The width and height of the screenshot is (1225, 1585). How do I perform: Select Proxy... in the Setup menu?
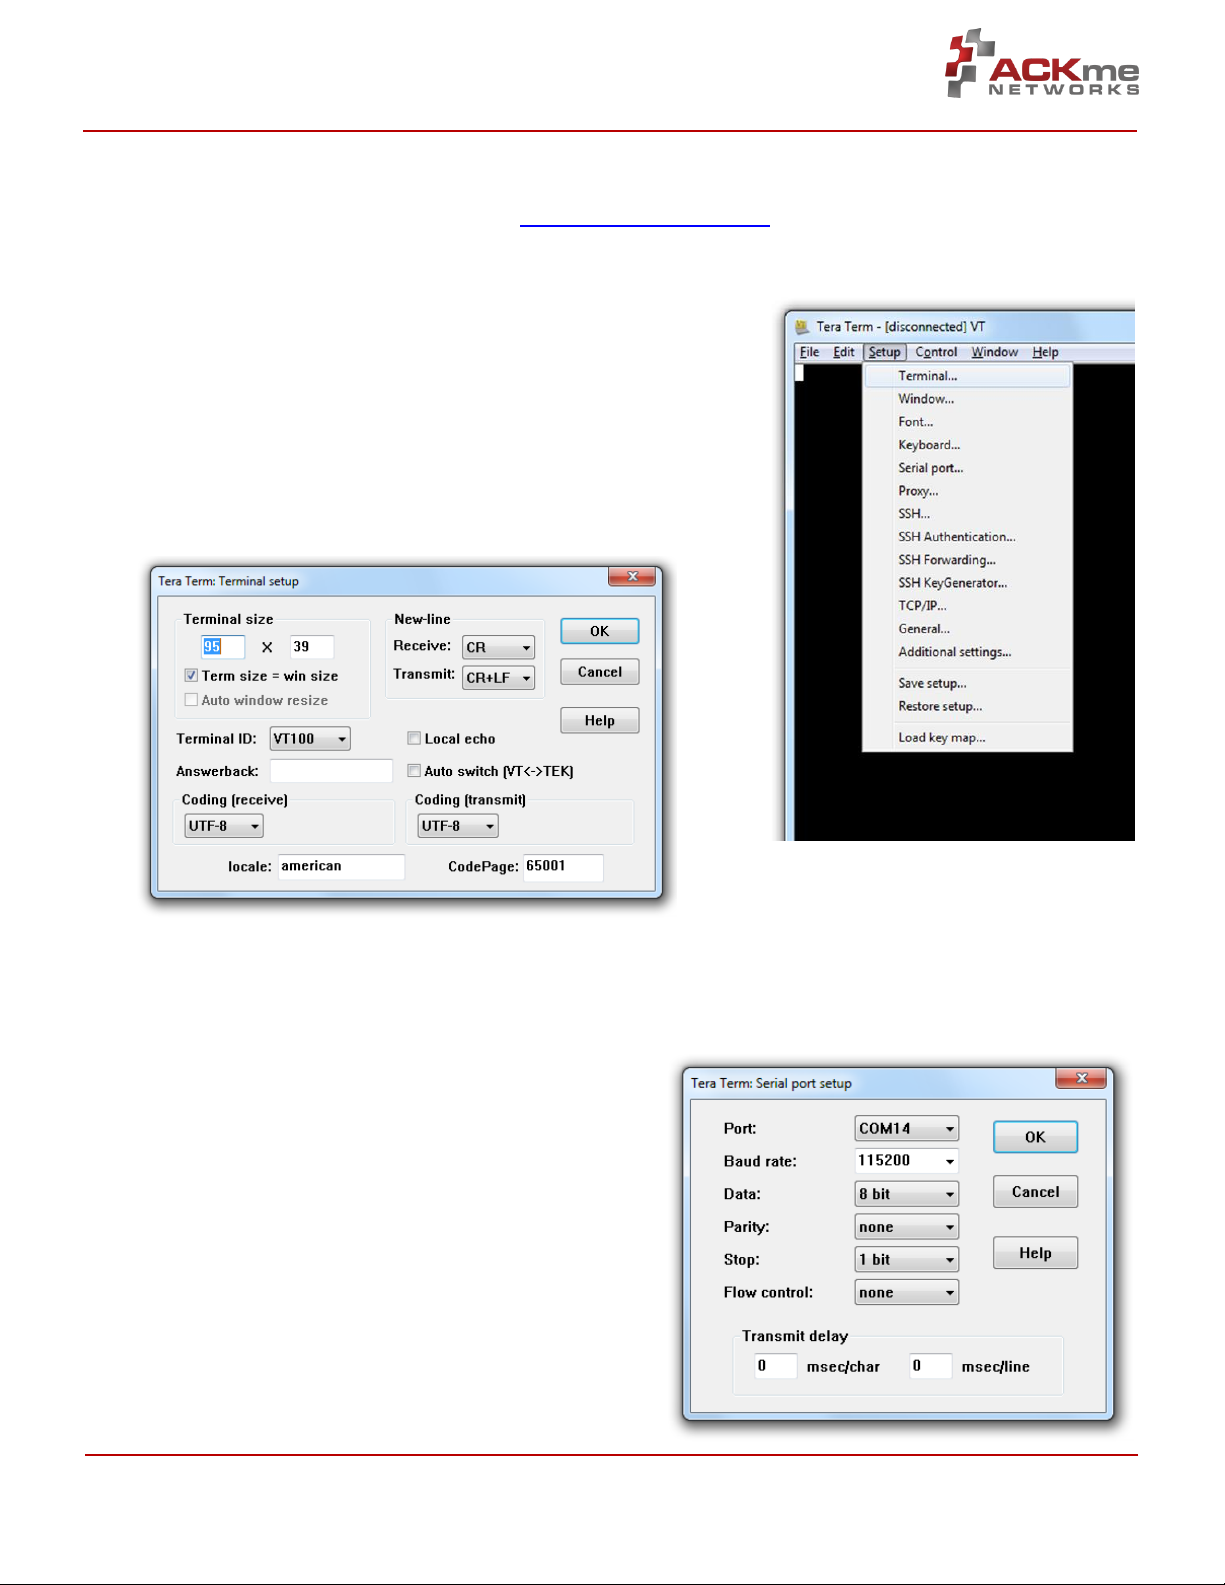click(x=967, y=491)
